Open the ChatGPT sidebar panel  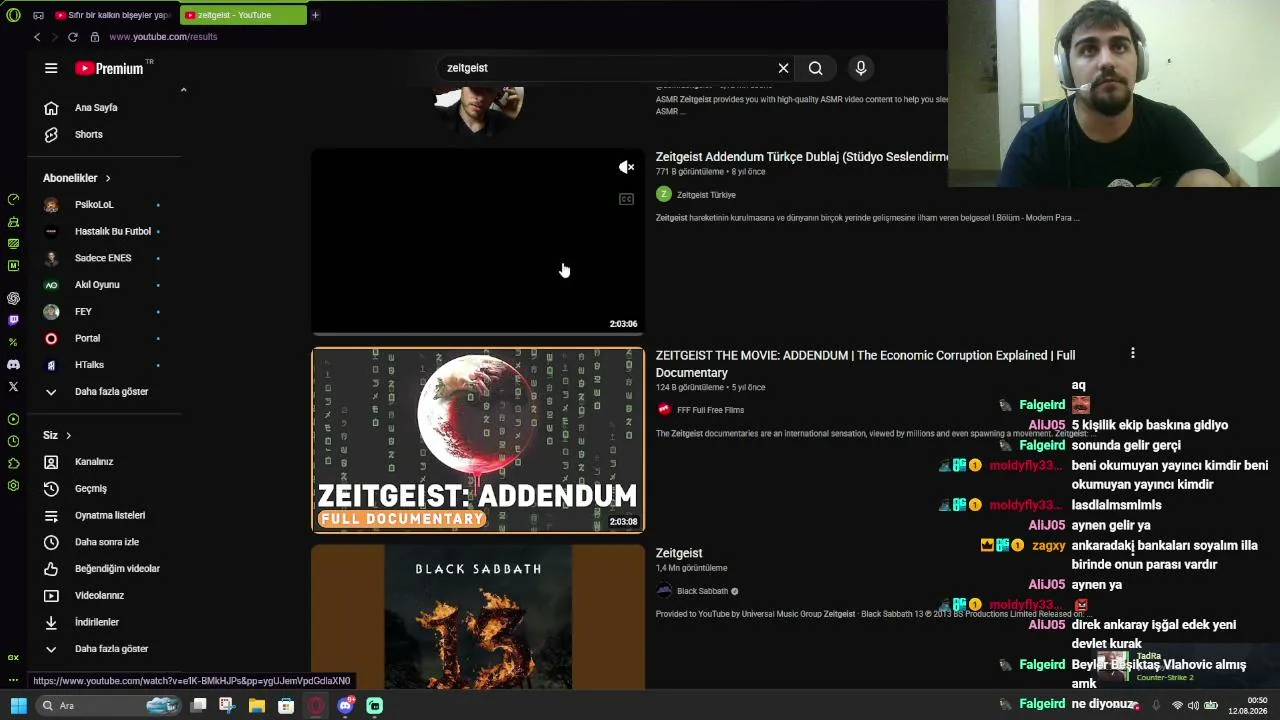[13, 298]
